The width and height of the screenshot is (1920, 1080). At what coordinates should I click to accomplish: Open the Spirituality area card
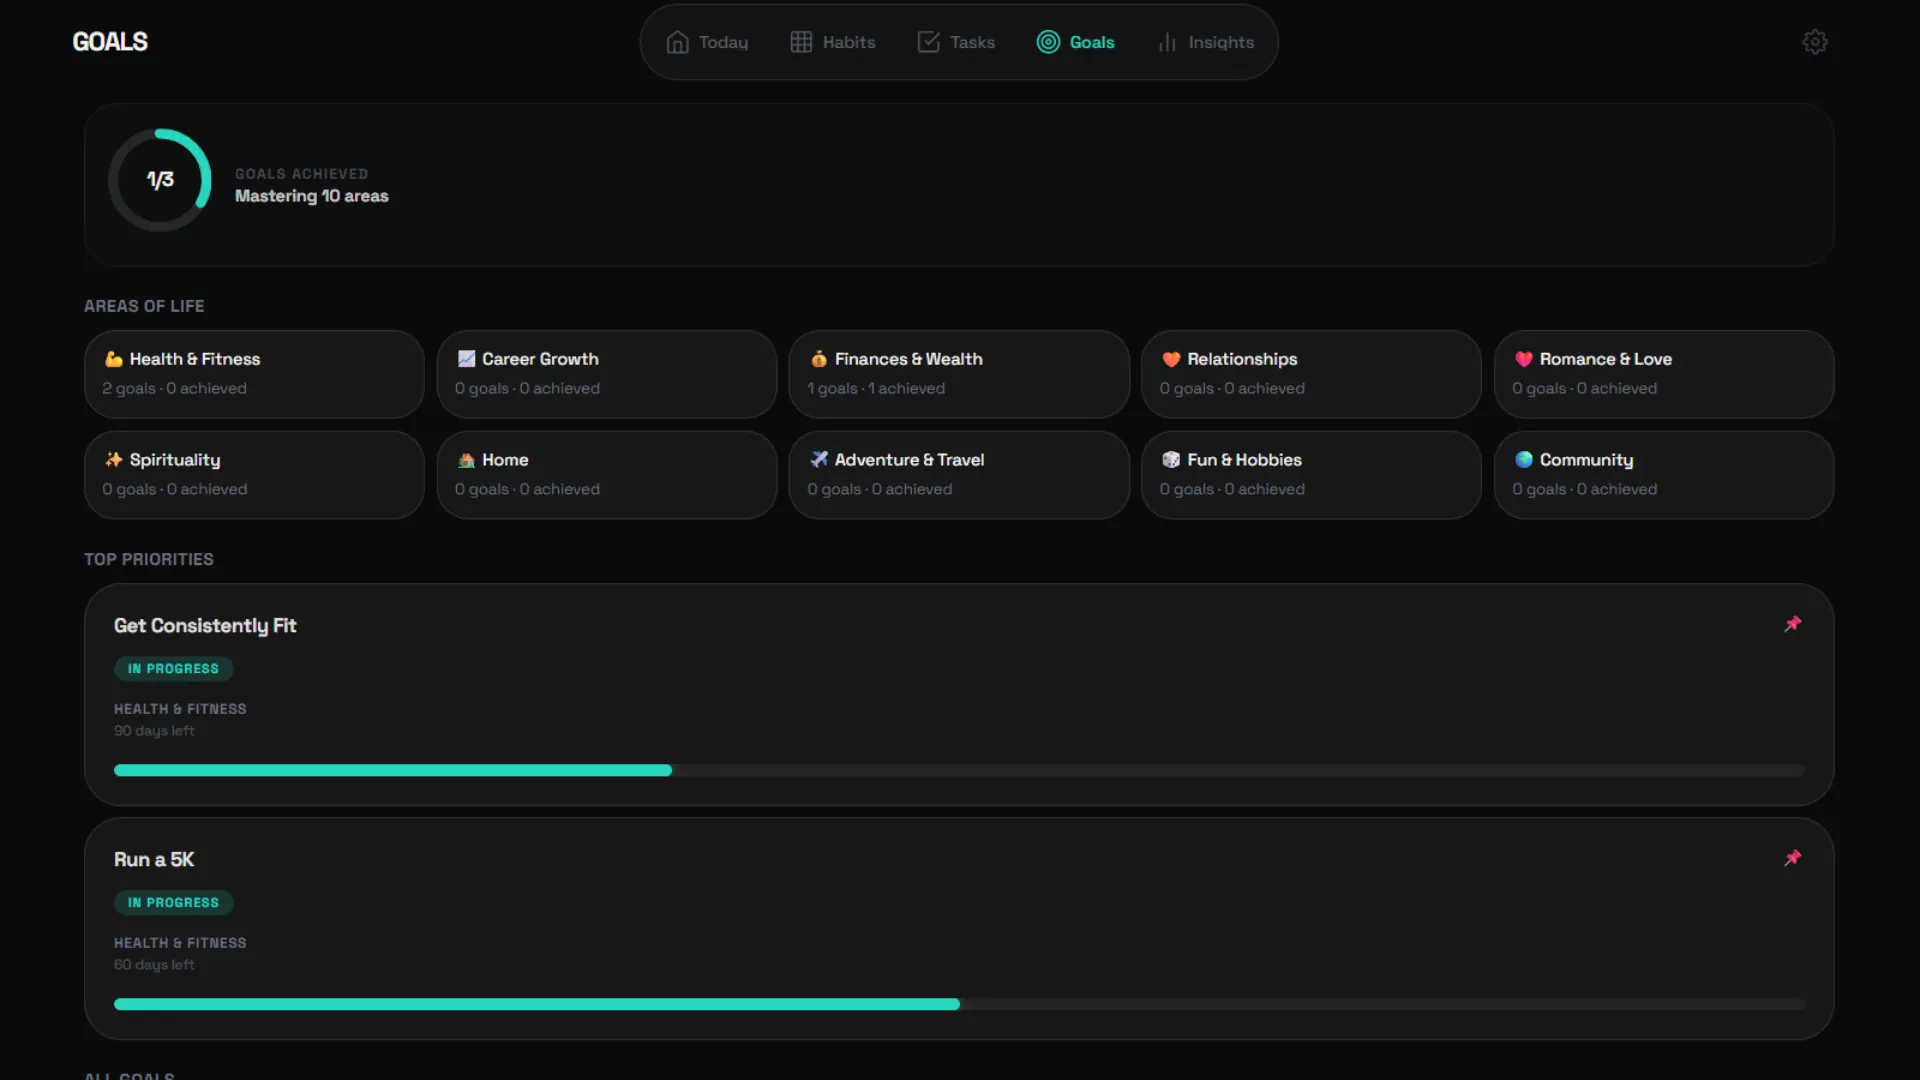pos(254,475)
